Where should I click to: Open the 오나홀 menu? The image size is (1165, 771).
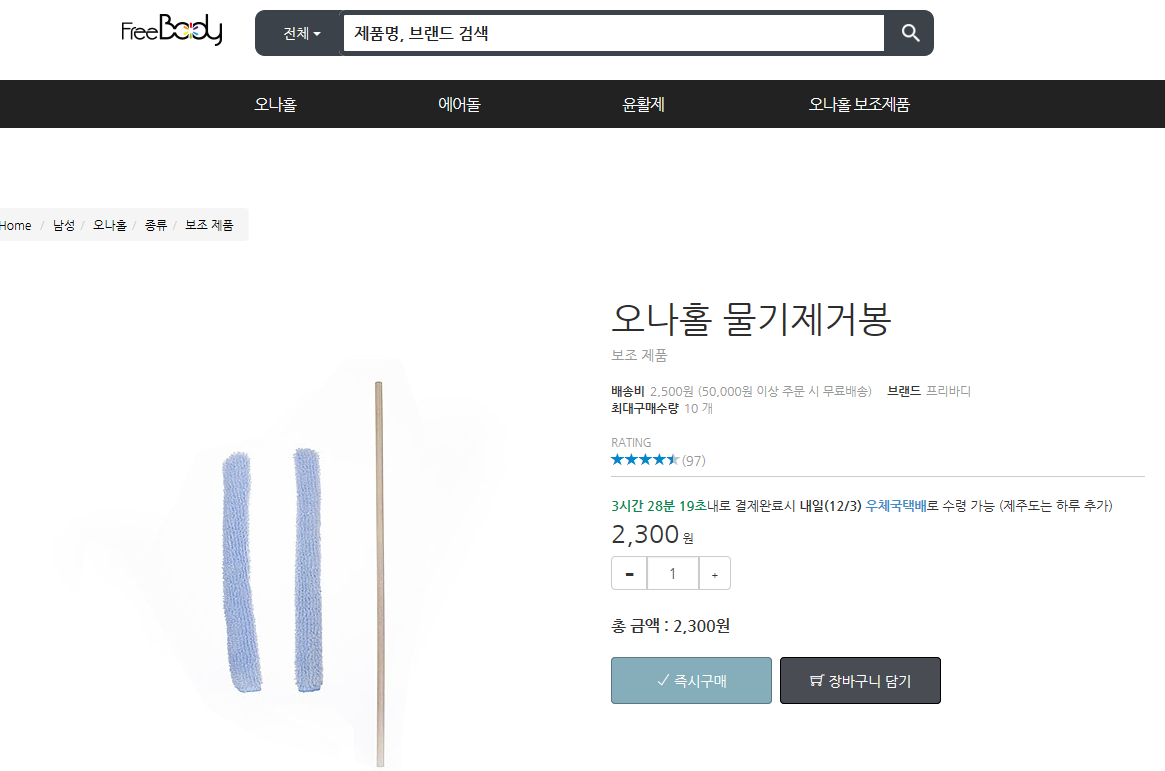point(275,104)
